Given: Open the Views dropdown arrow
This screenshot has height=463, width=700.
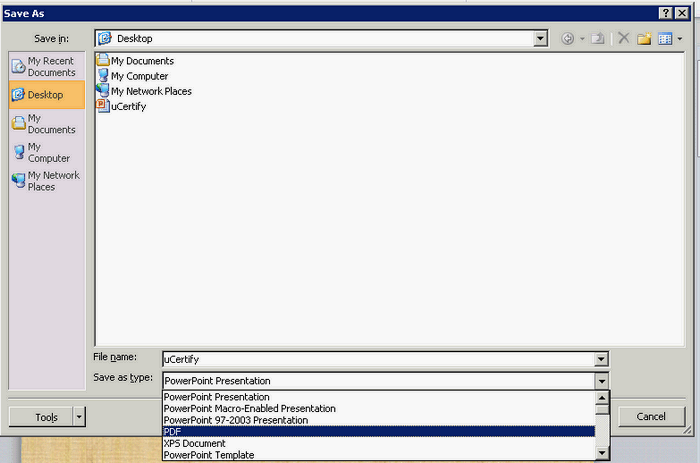Looking at the screenshot, I should pyautogui.click(x=680, y=38).
